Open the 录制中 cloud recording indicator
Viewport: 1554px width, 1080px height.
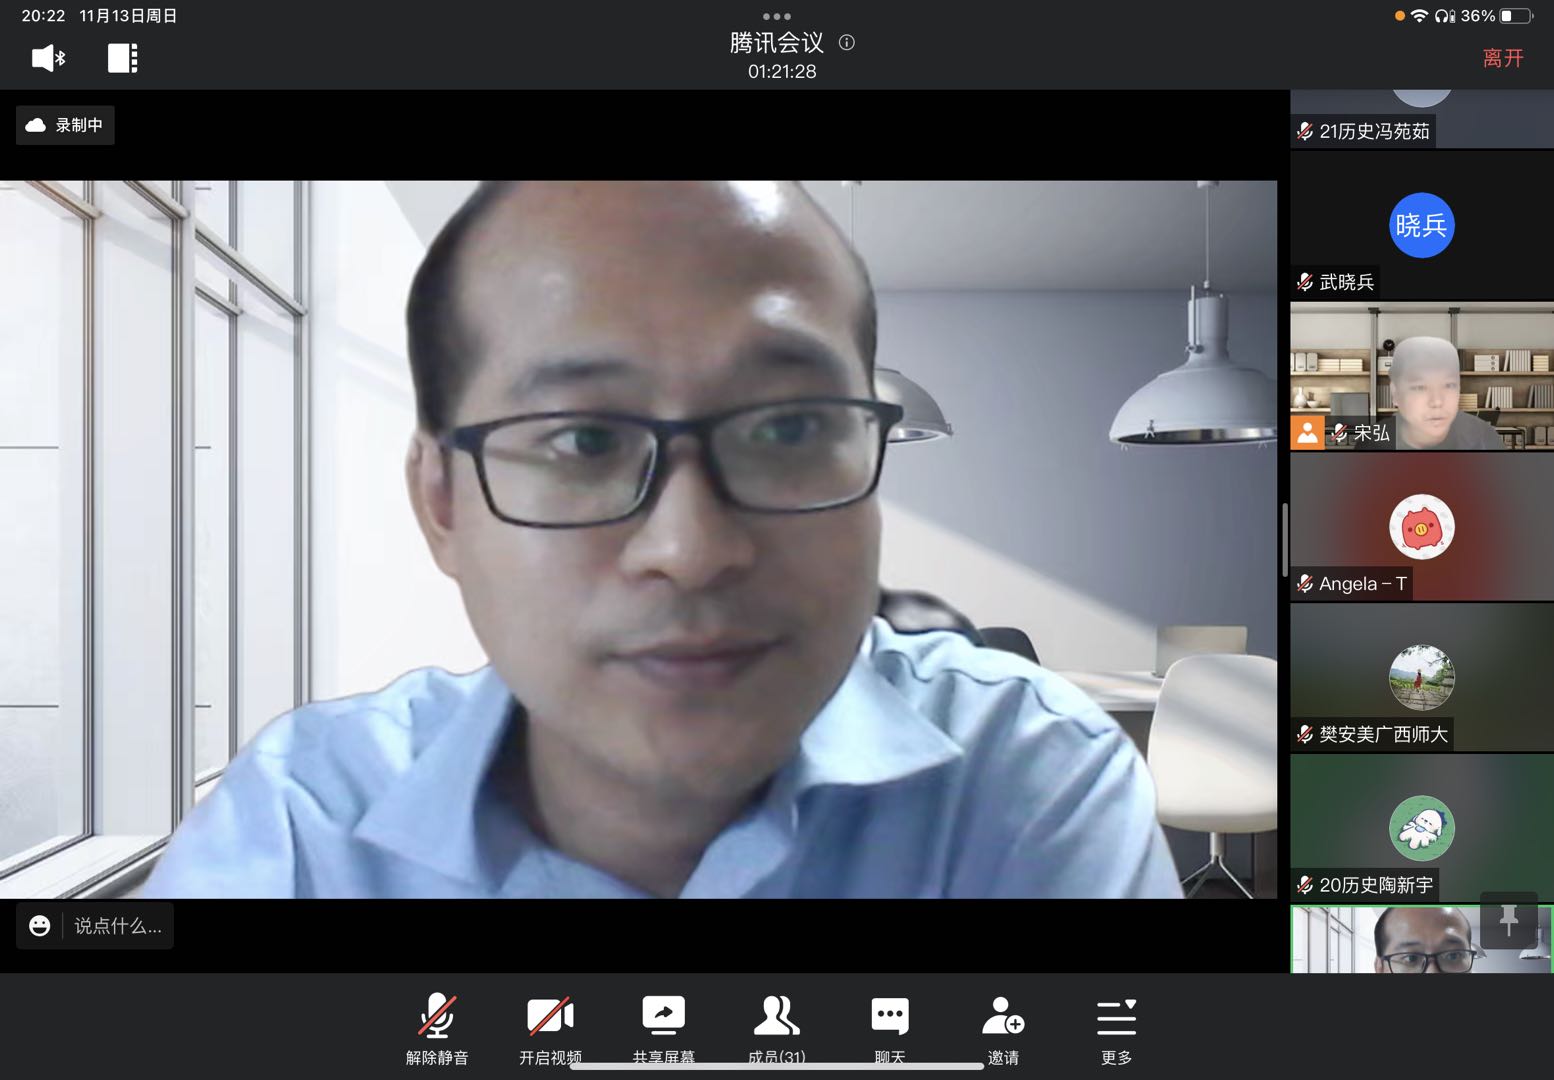(65, 125)
